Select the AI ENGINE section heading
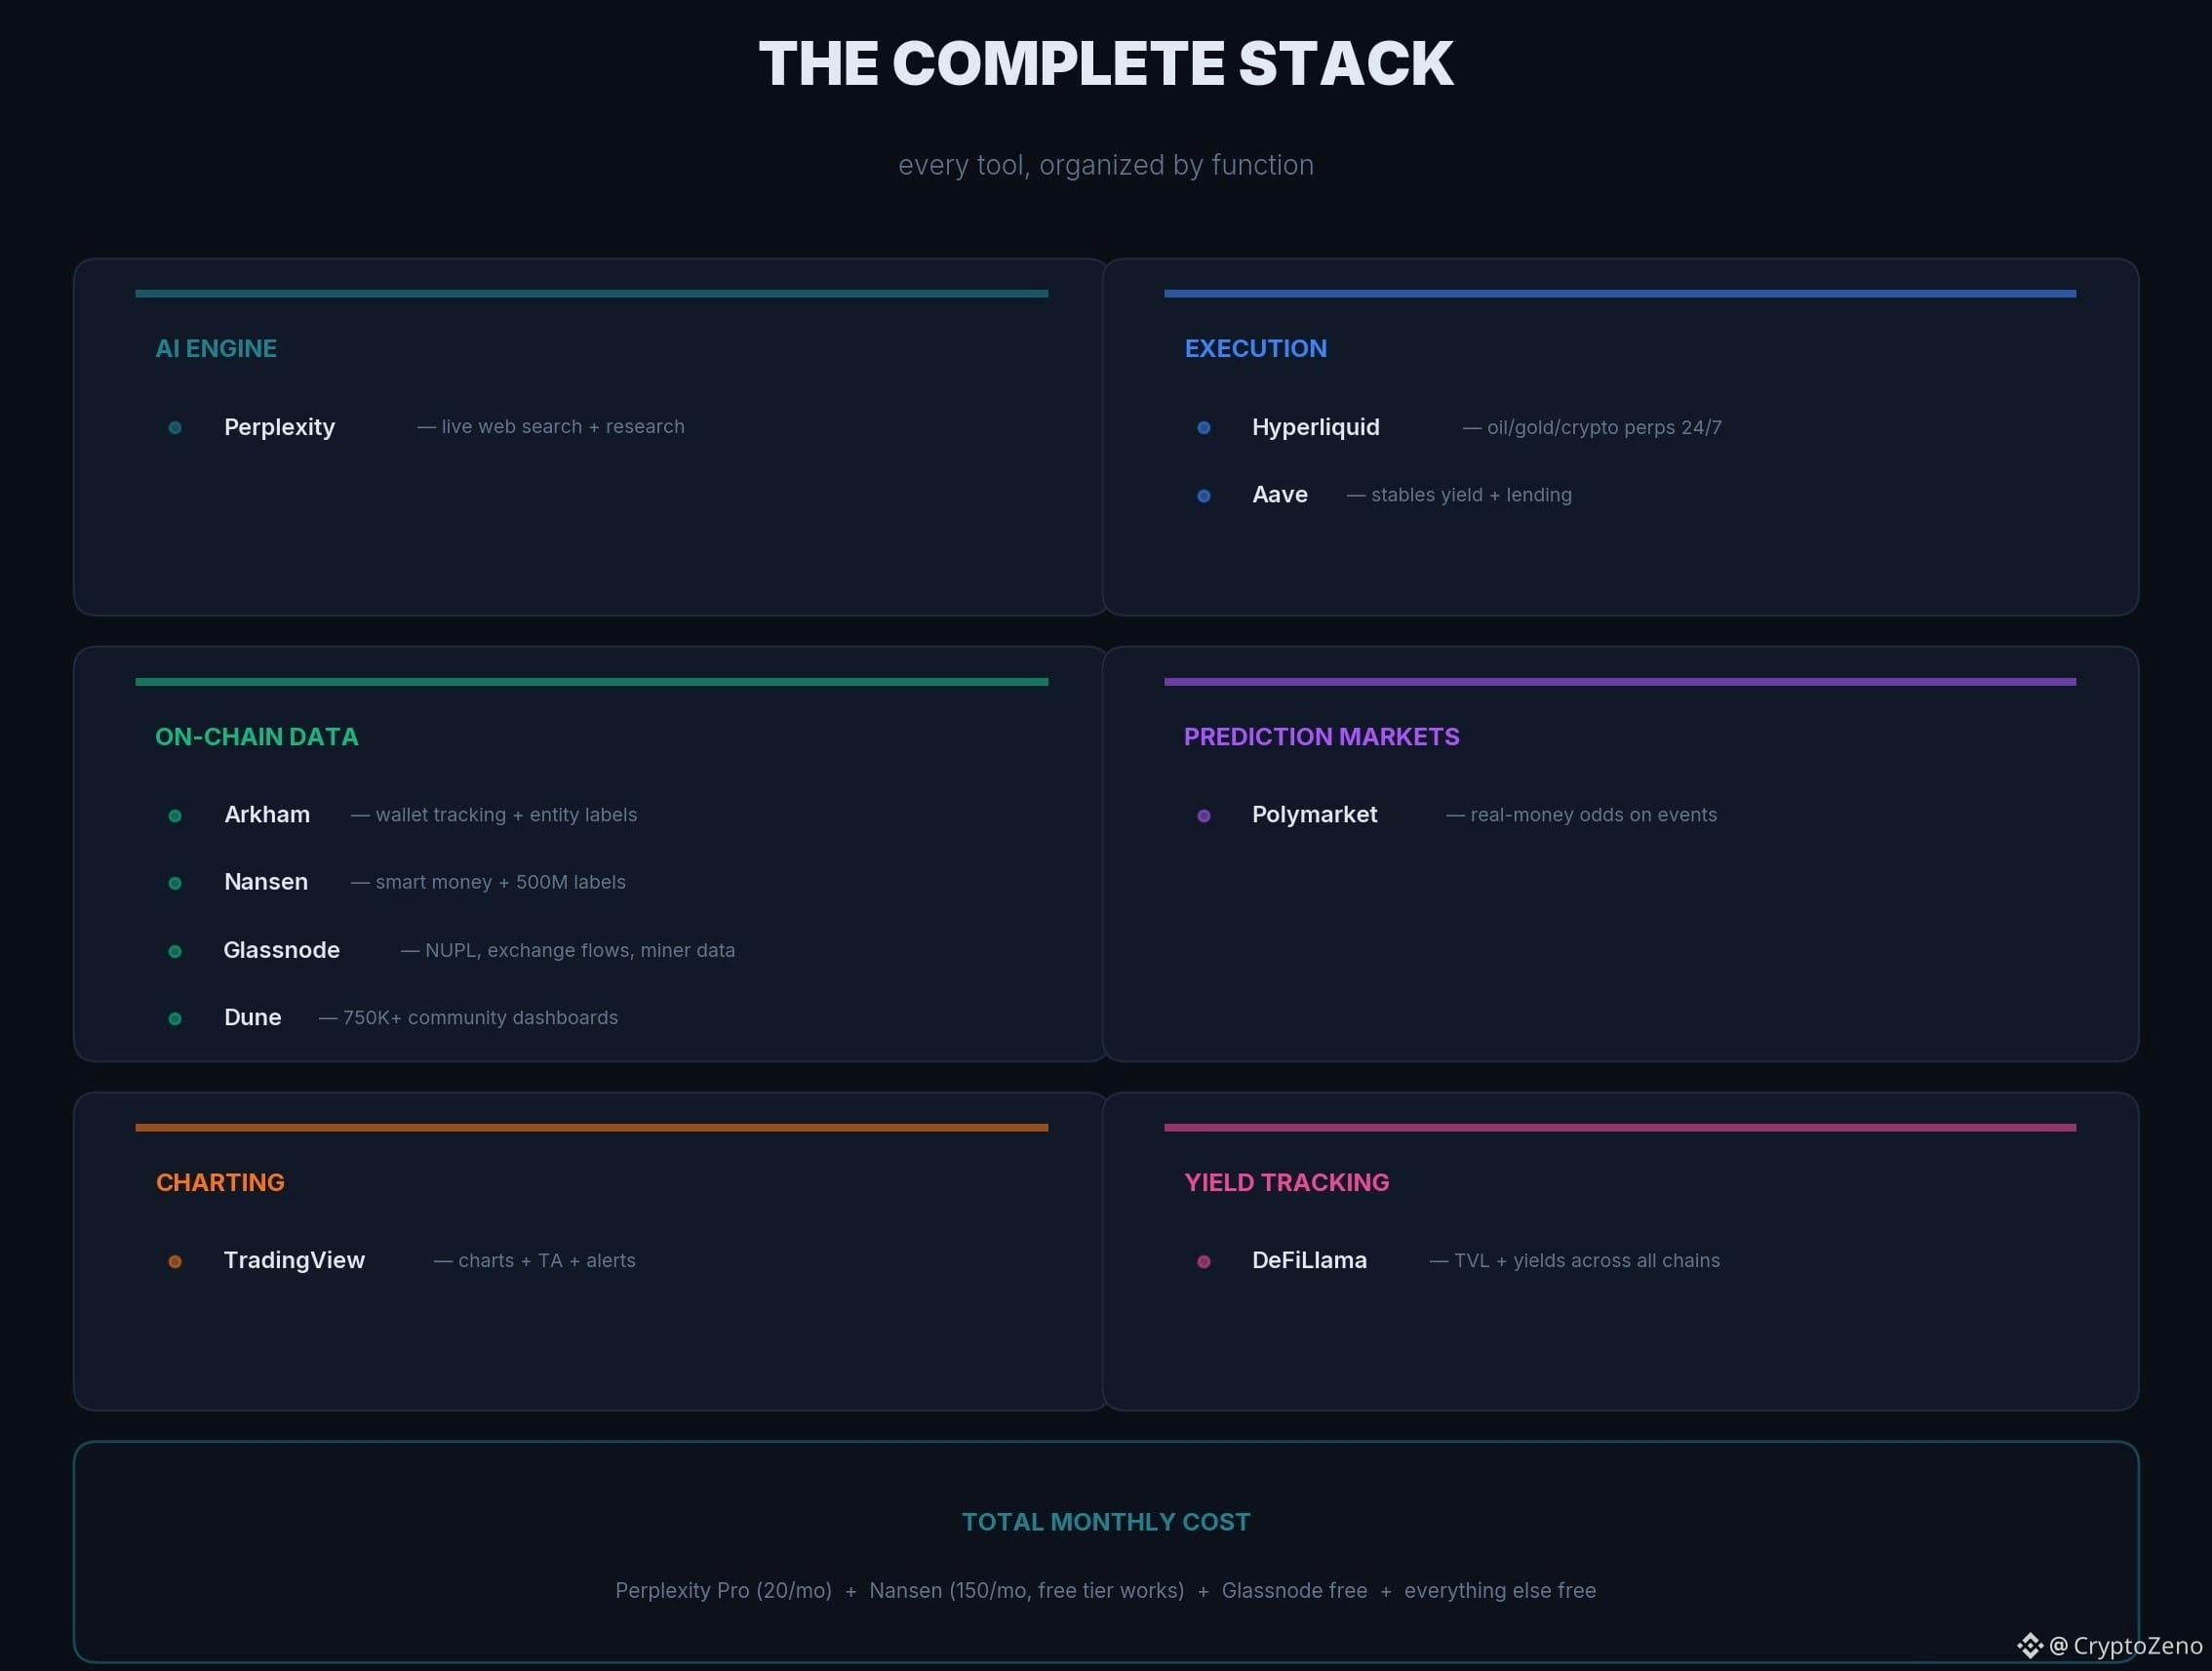2212x1671 pixels. (x=216, y=349)
